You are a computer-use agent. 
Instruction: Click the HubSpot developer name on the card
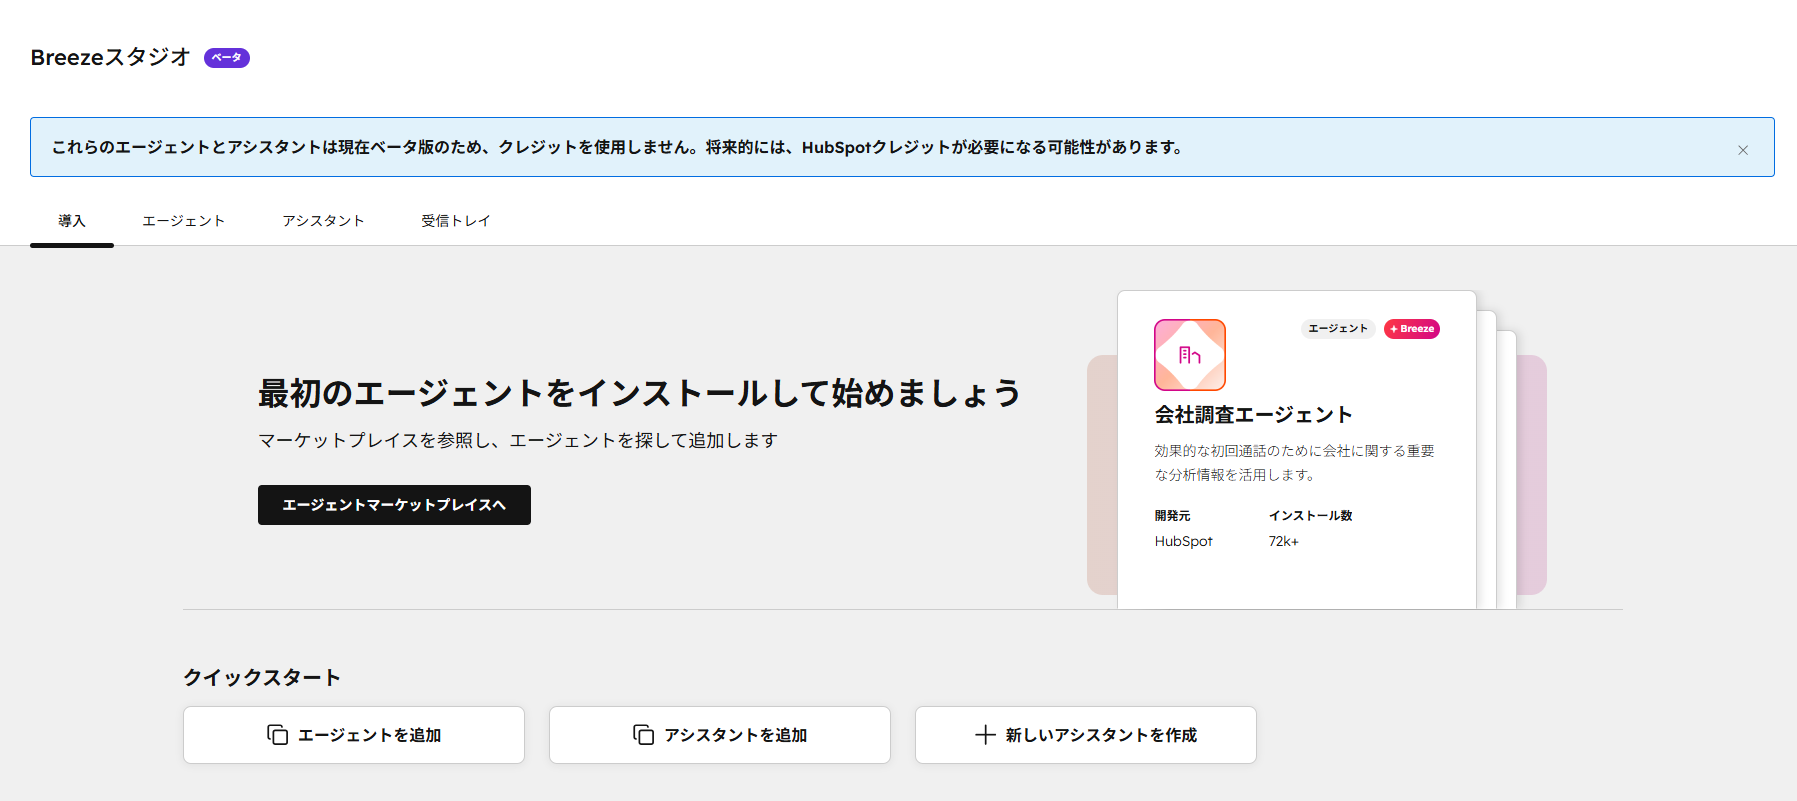point(1183,541)
